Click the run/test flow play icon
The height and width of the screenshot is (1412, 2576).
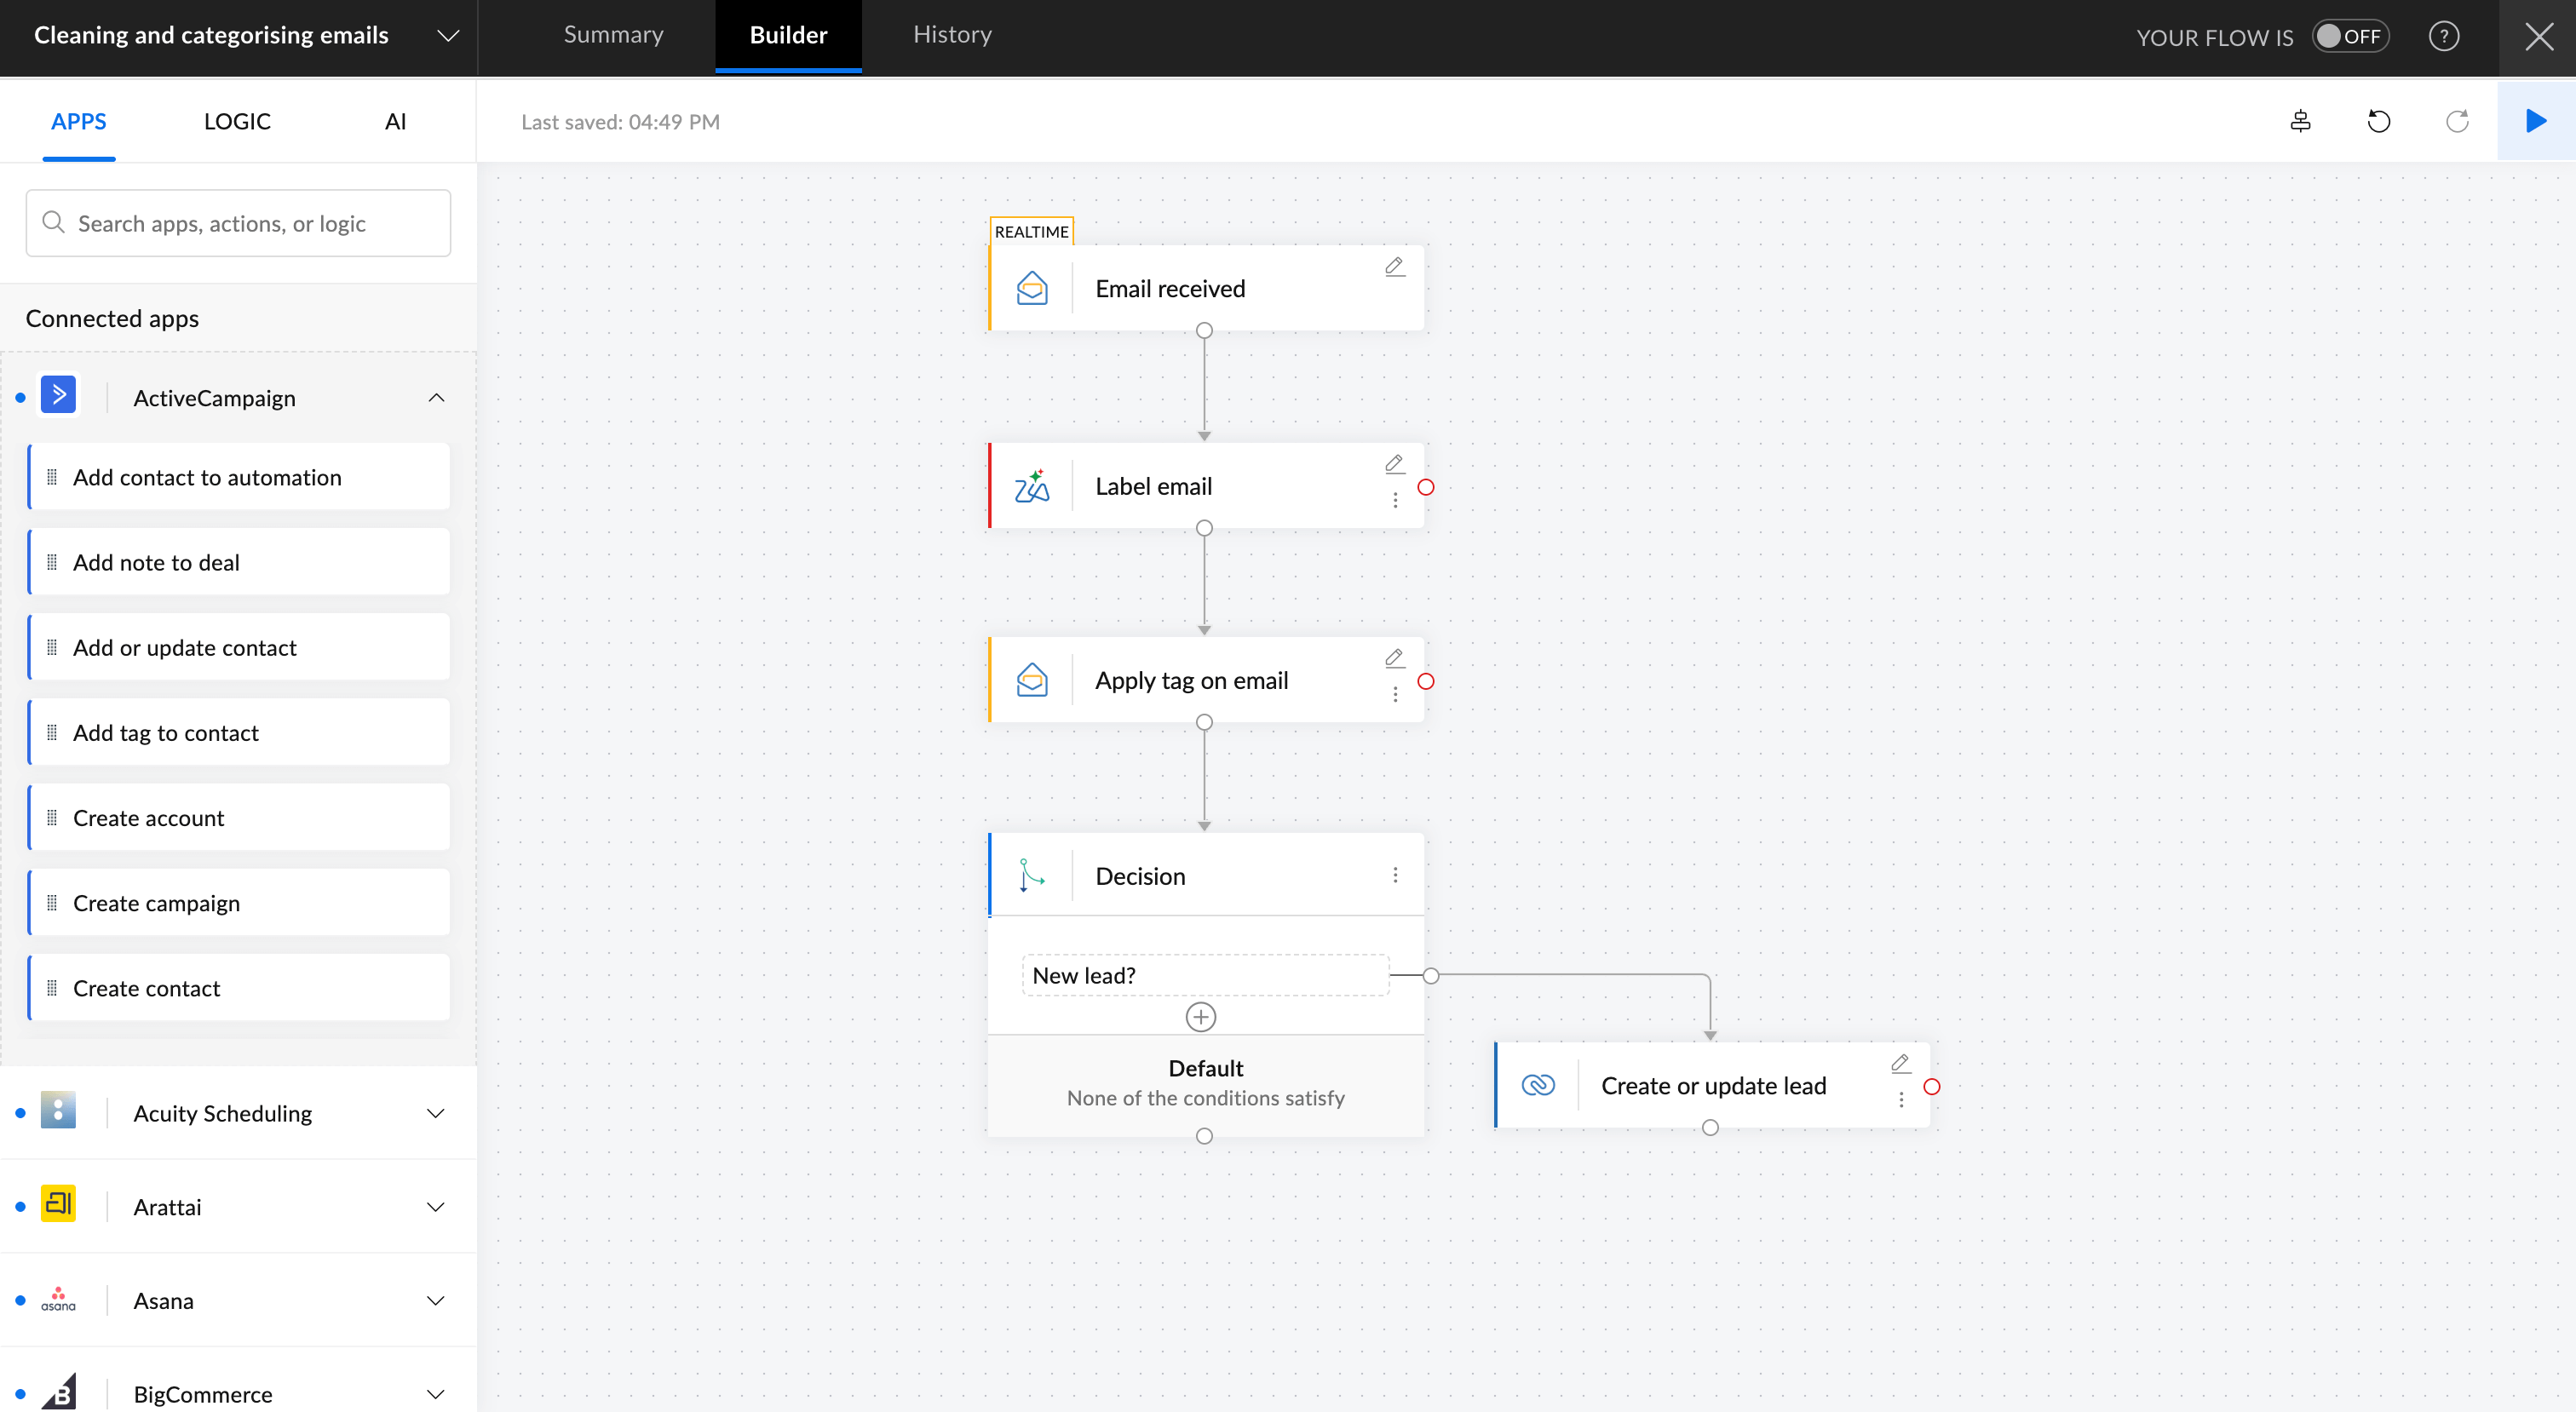[2535, 121]
